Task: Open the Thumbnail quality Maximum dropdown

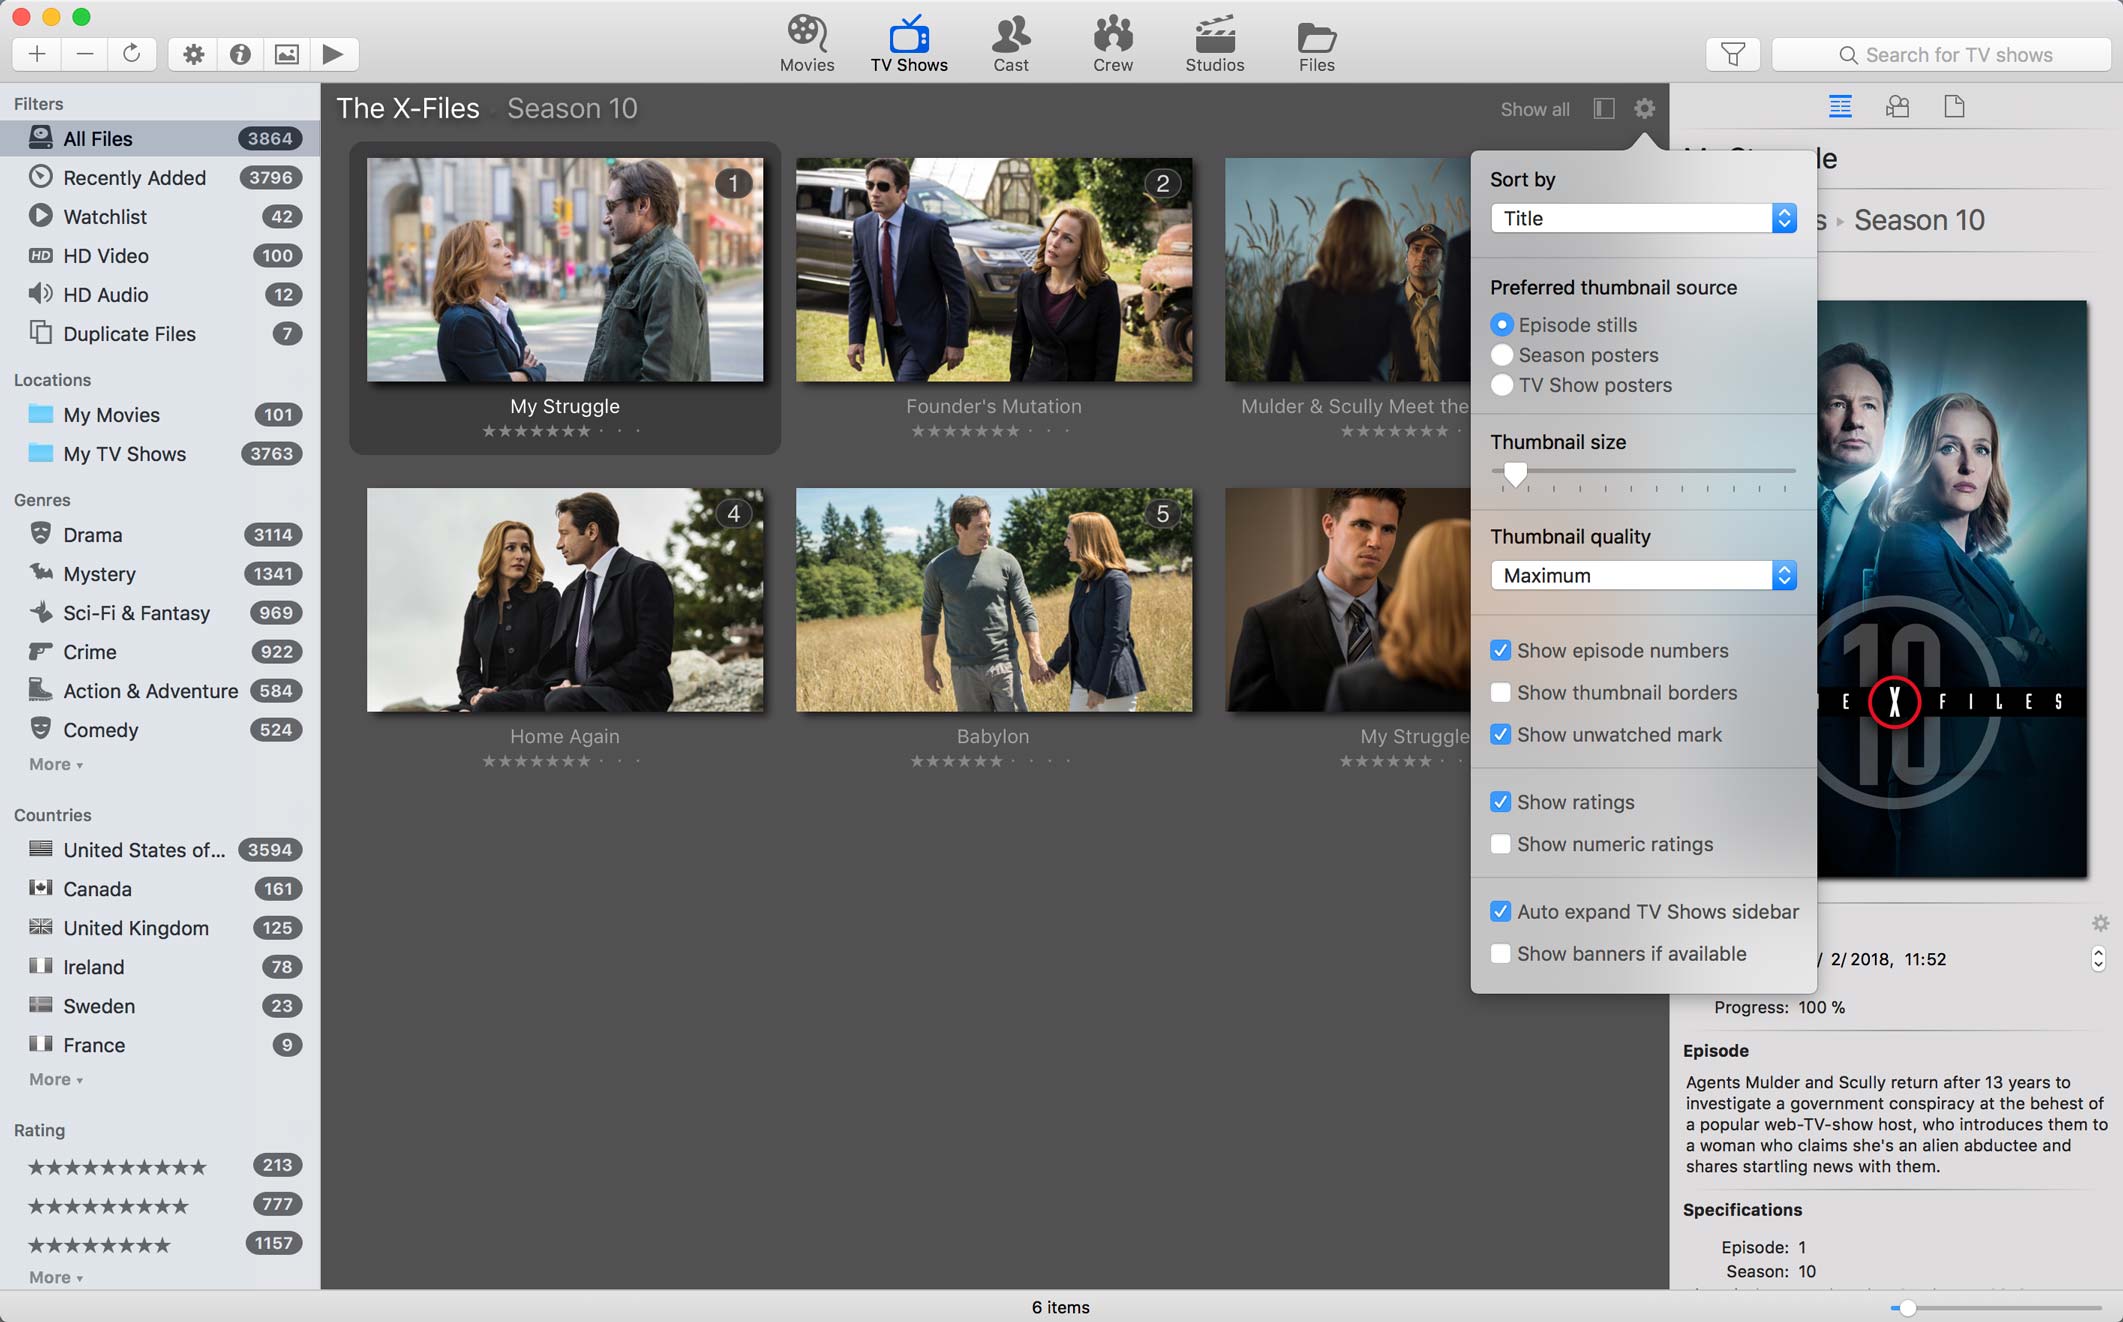Action: coord(1643,575)
